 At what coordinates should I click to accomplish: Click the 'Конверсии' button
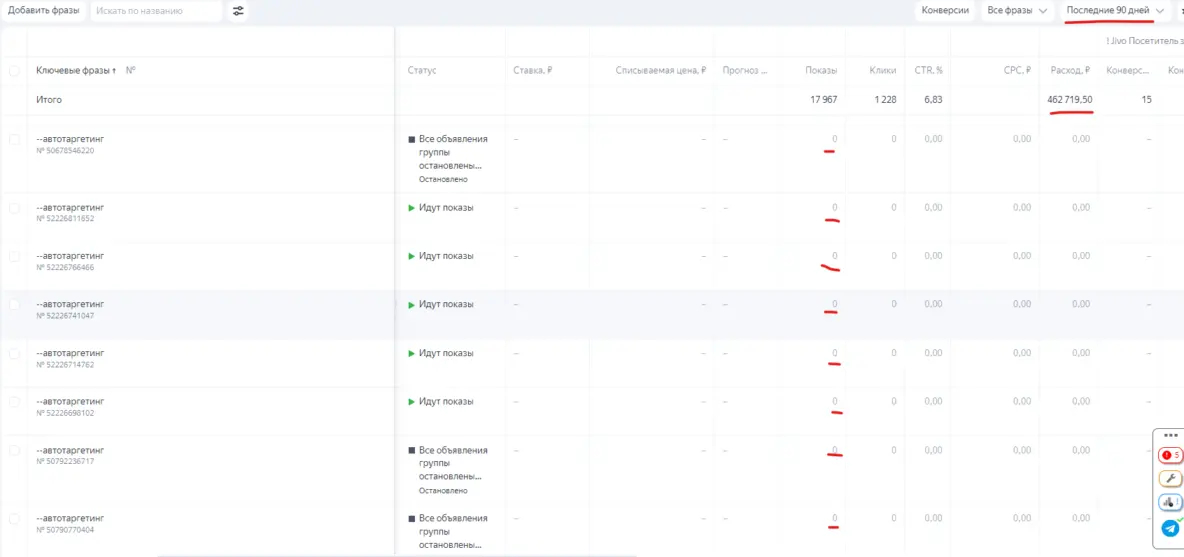click(x=945, y=11)
